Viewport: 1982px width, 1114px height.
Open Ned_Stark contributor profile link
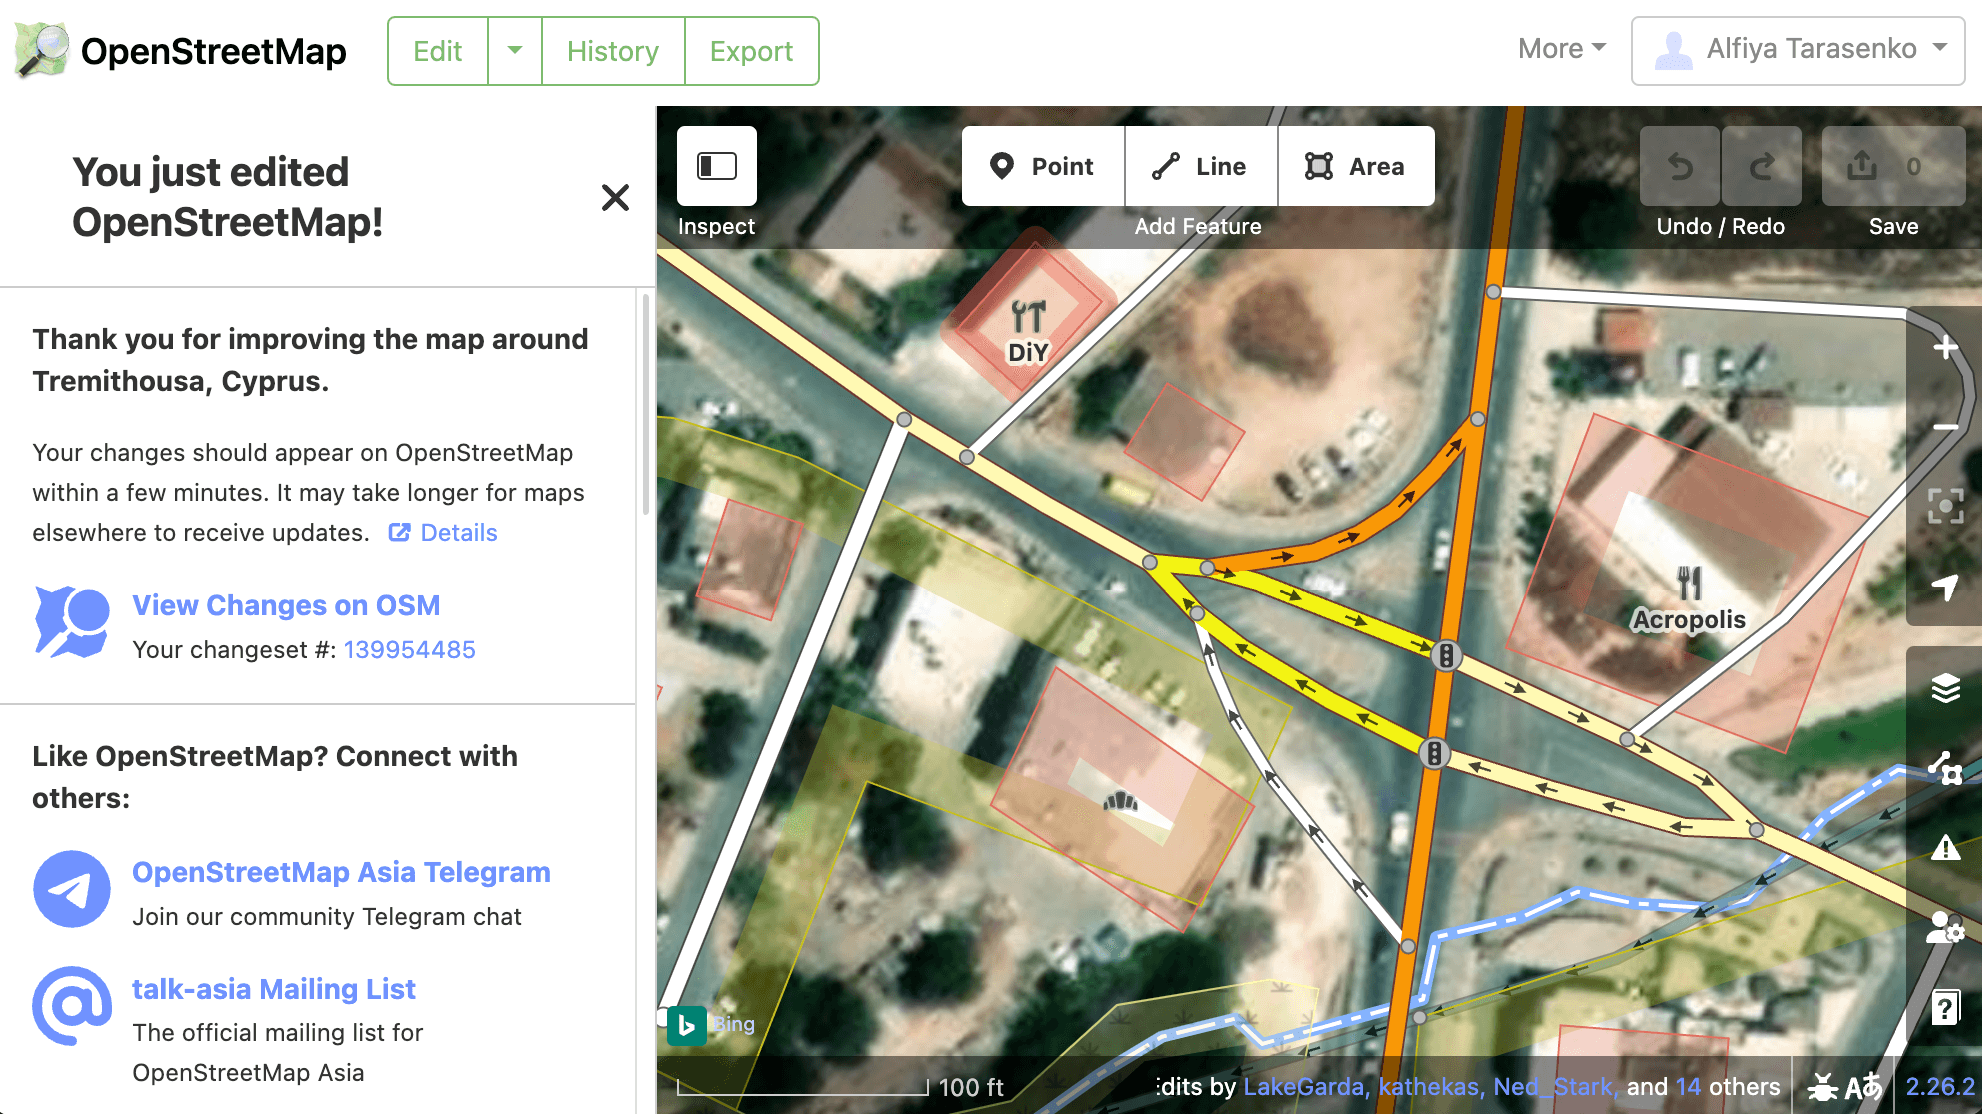tap(1555, 1087)
